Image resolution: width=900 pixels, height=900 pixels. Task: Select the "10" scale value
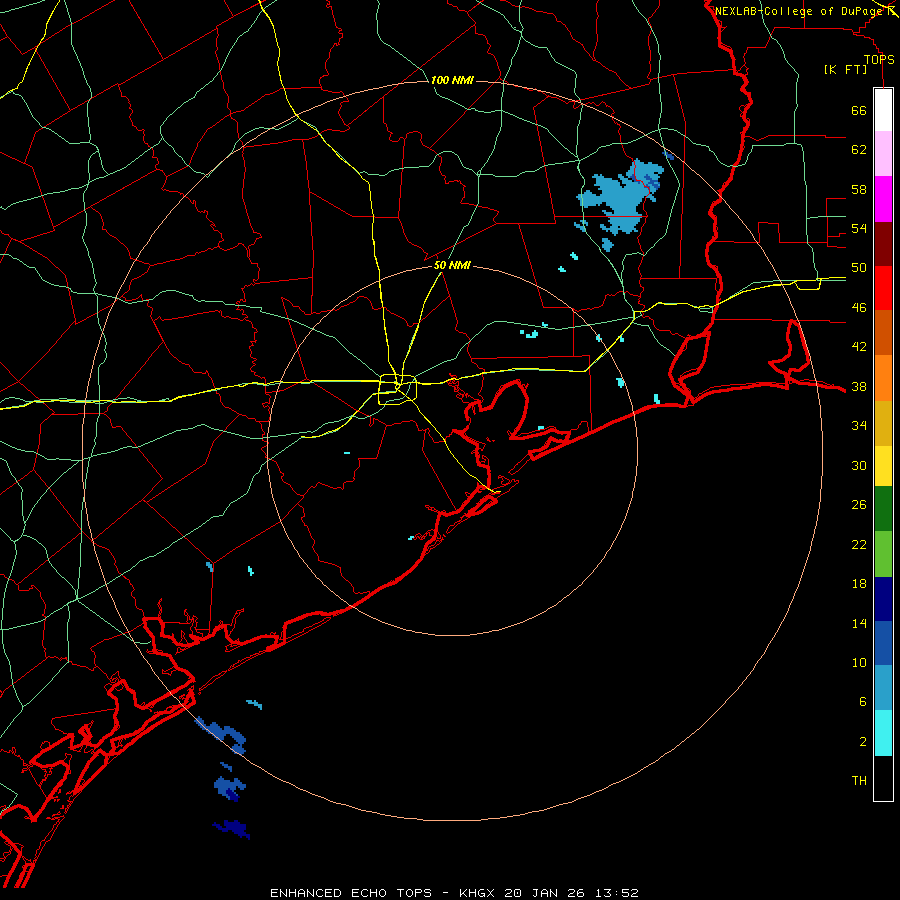pos(859,663)
